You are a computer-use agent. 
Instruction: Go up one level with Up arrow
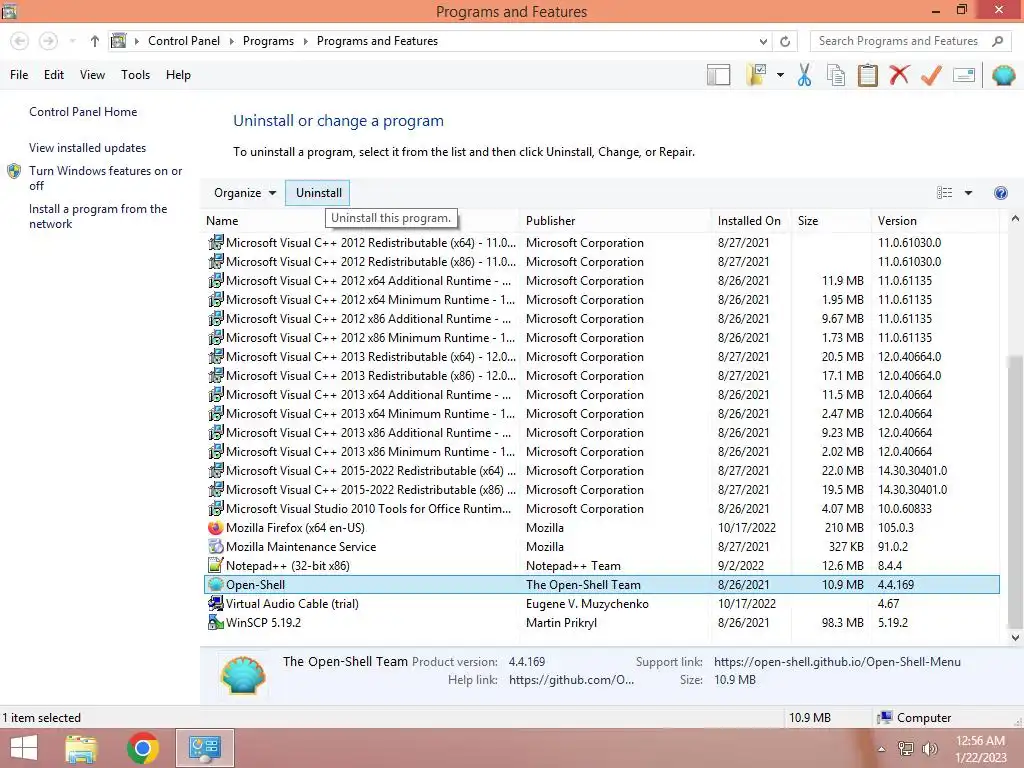[95, 41]
